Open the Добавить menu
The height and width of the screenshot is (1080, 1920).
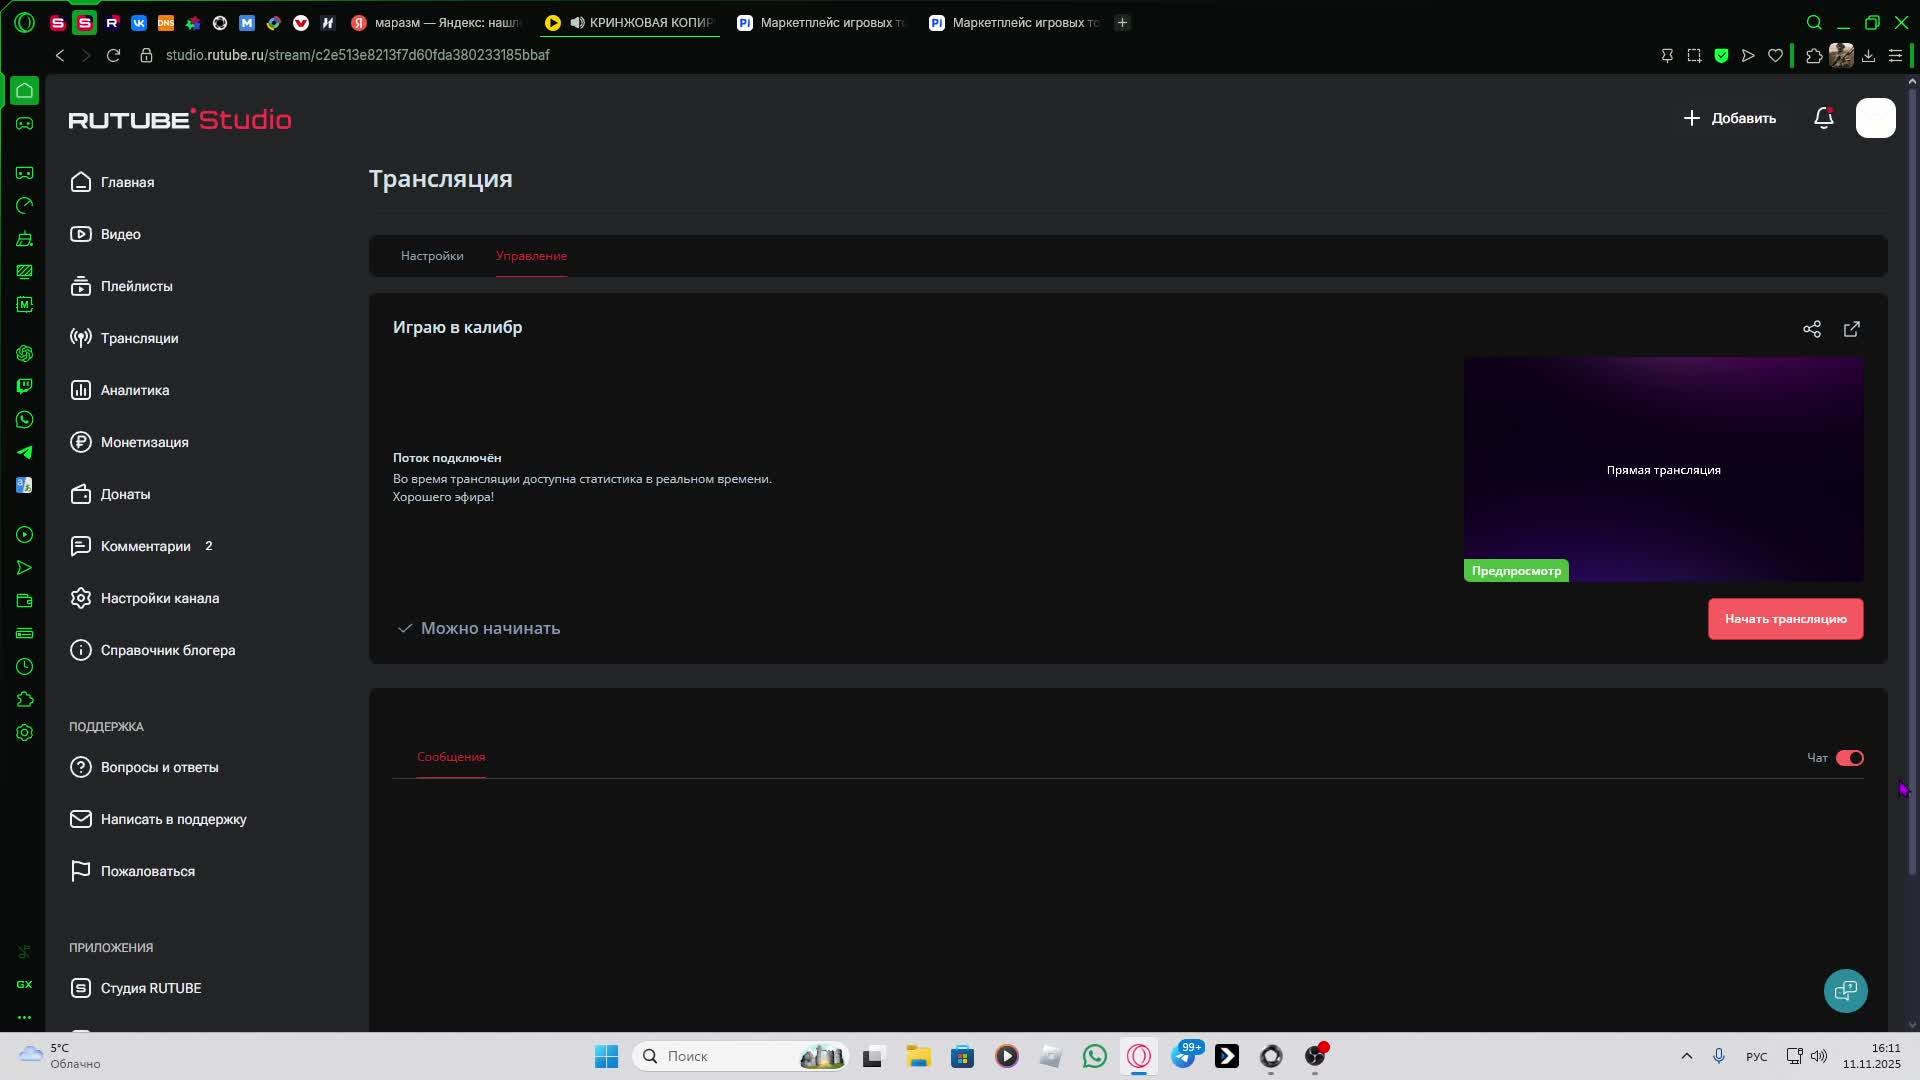(1730, 118)
